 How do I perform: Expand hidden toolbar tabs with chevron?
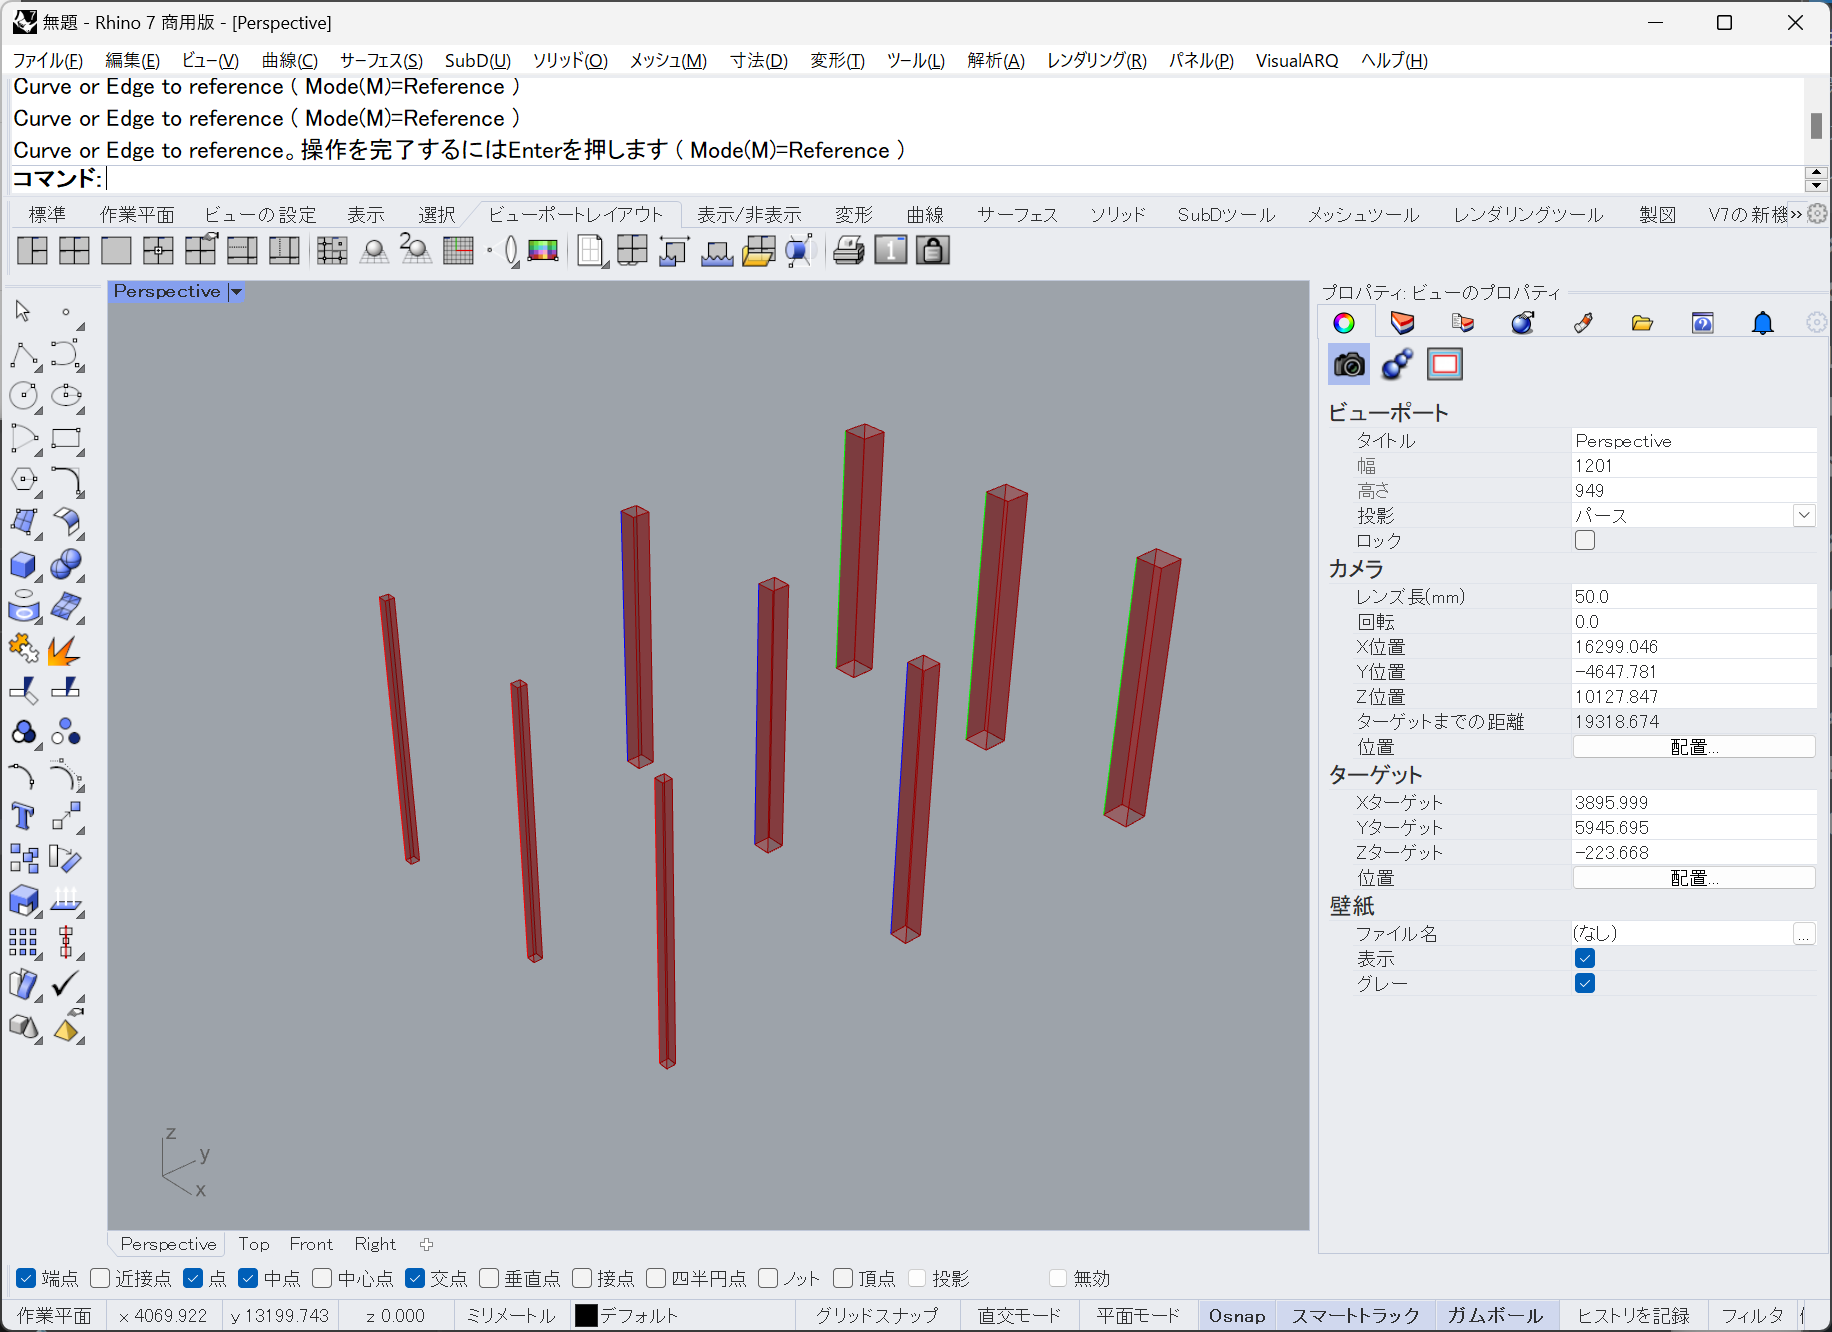pos(1796,214)
